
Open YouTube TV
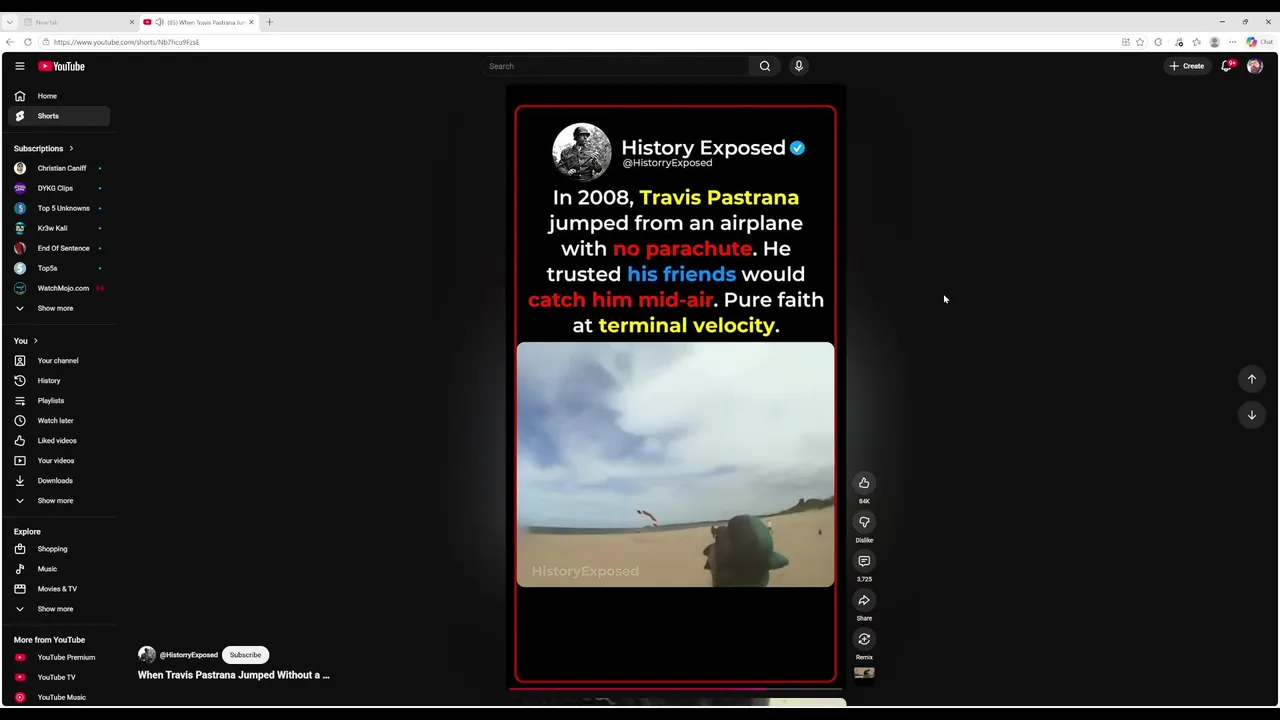pos(59,677)
